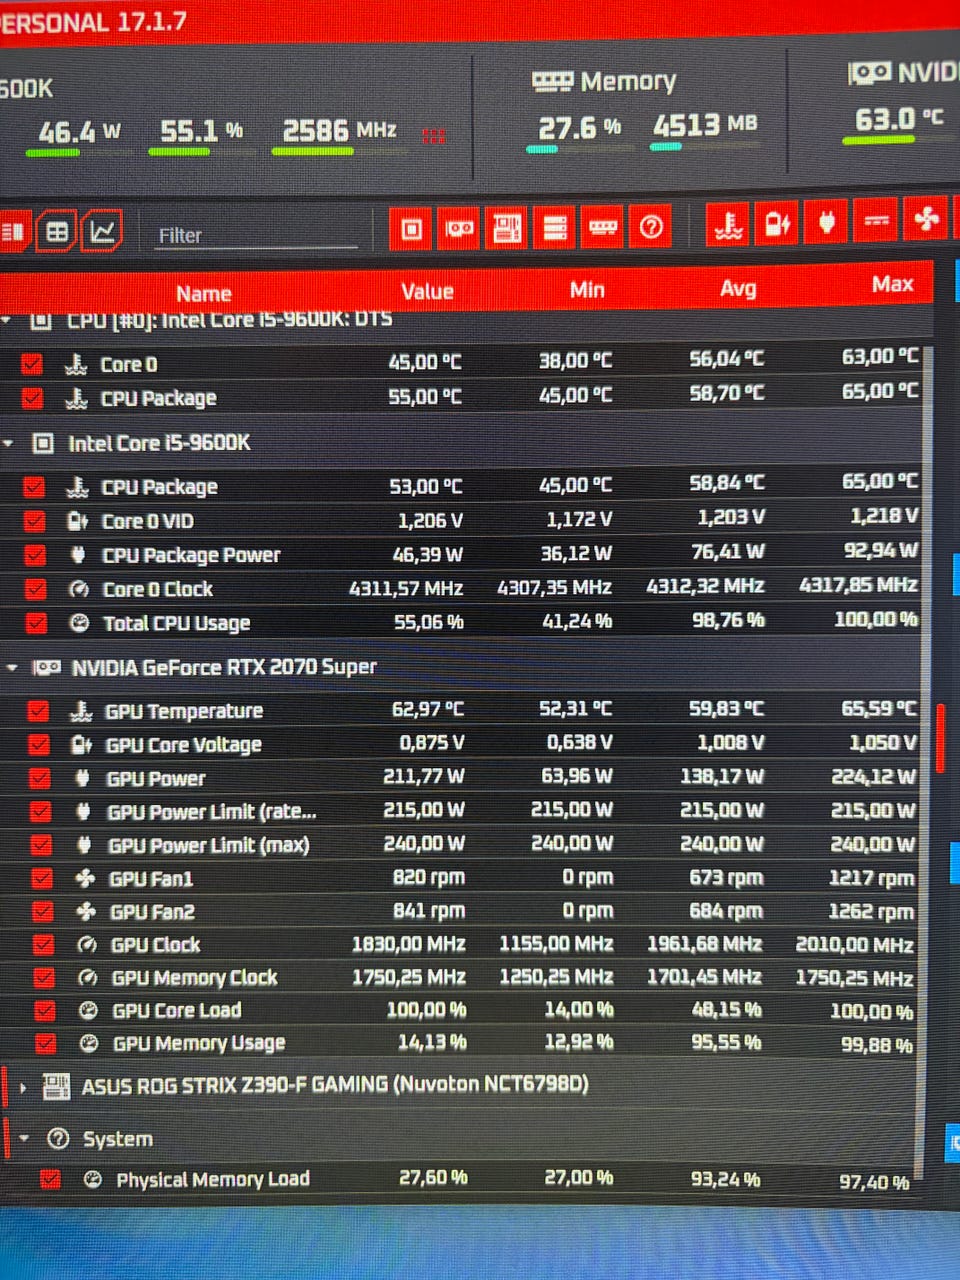Switch to the table view icon
Viewport: 960px width, 1280px height.
[x=57, y=232]
